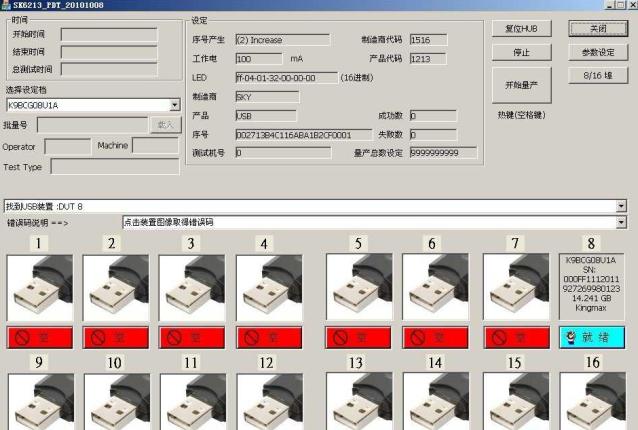Click the Machine input field
Viewport: 638px width, 430px height.
(x=156, y=146)
